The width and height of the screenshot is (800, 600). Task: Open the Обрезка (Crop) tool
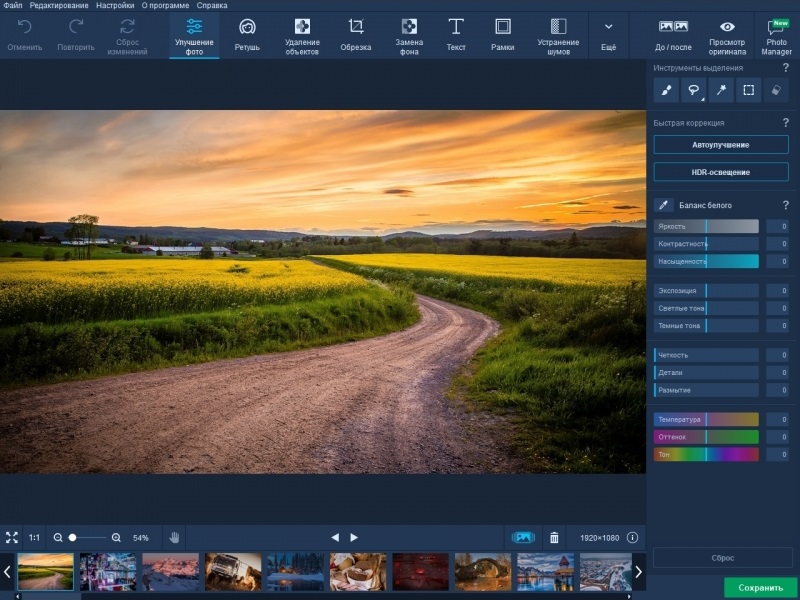coord(355,34)
